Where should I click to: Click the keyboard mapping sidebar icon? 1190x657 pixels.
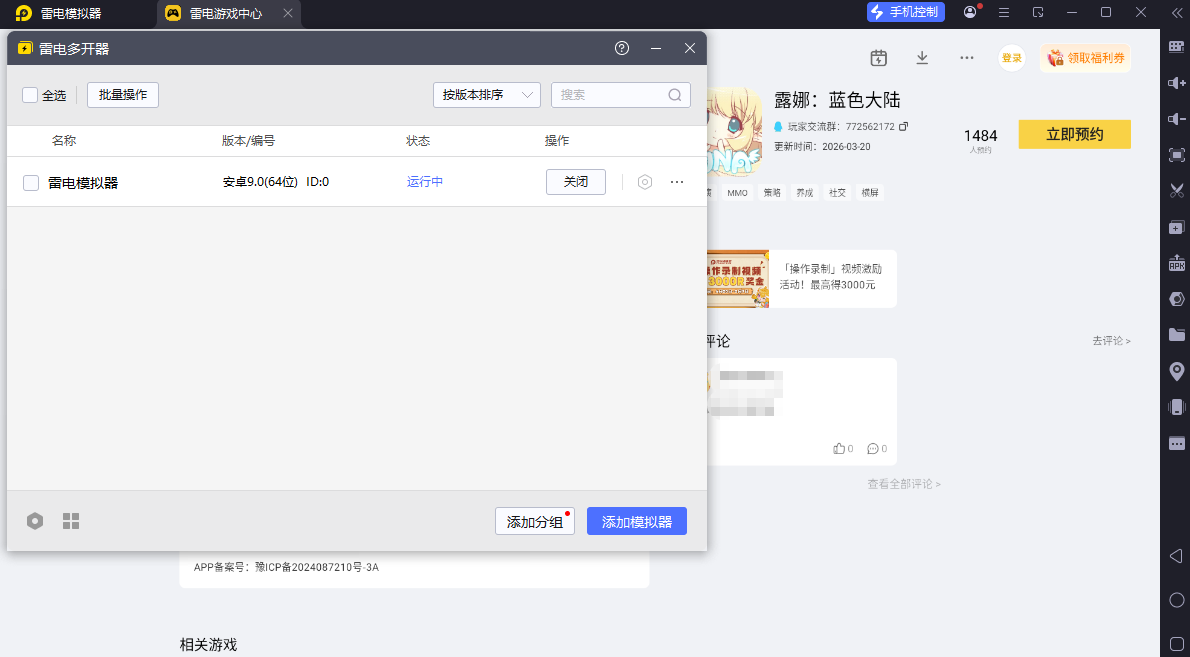click(x=1176, y=47)
